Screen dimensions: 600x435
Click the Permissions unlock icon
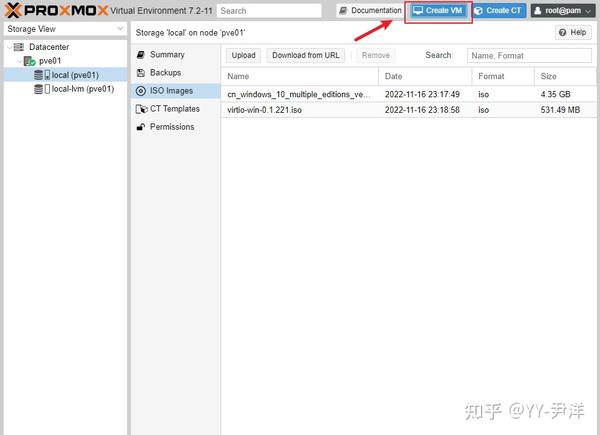(x=140, y=127)
